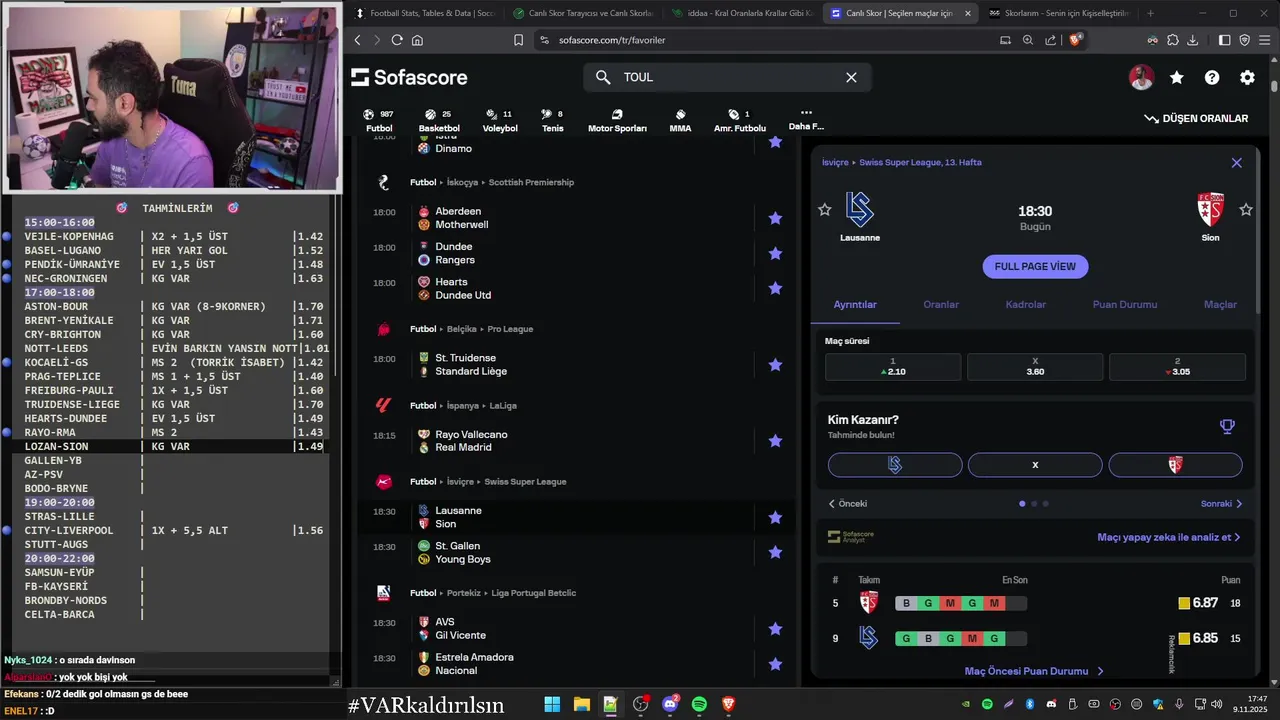Close the match details panel
The width and height of the screenshot is (1280, 720).
[x=1237, y=162]
